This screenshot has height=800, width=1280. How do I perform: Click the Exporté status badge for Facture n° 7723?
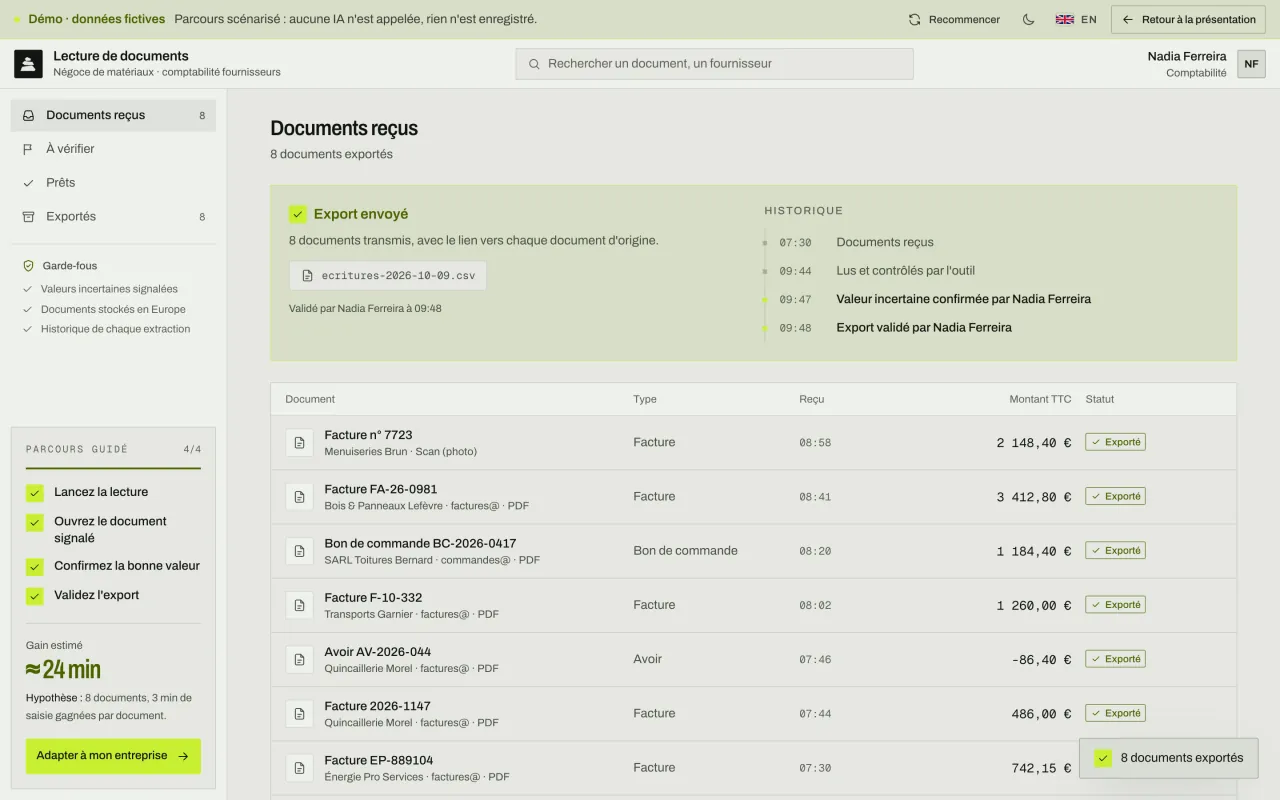1115,442
